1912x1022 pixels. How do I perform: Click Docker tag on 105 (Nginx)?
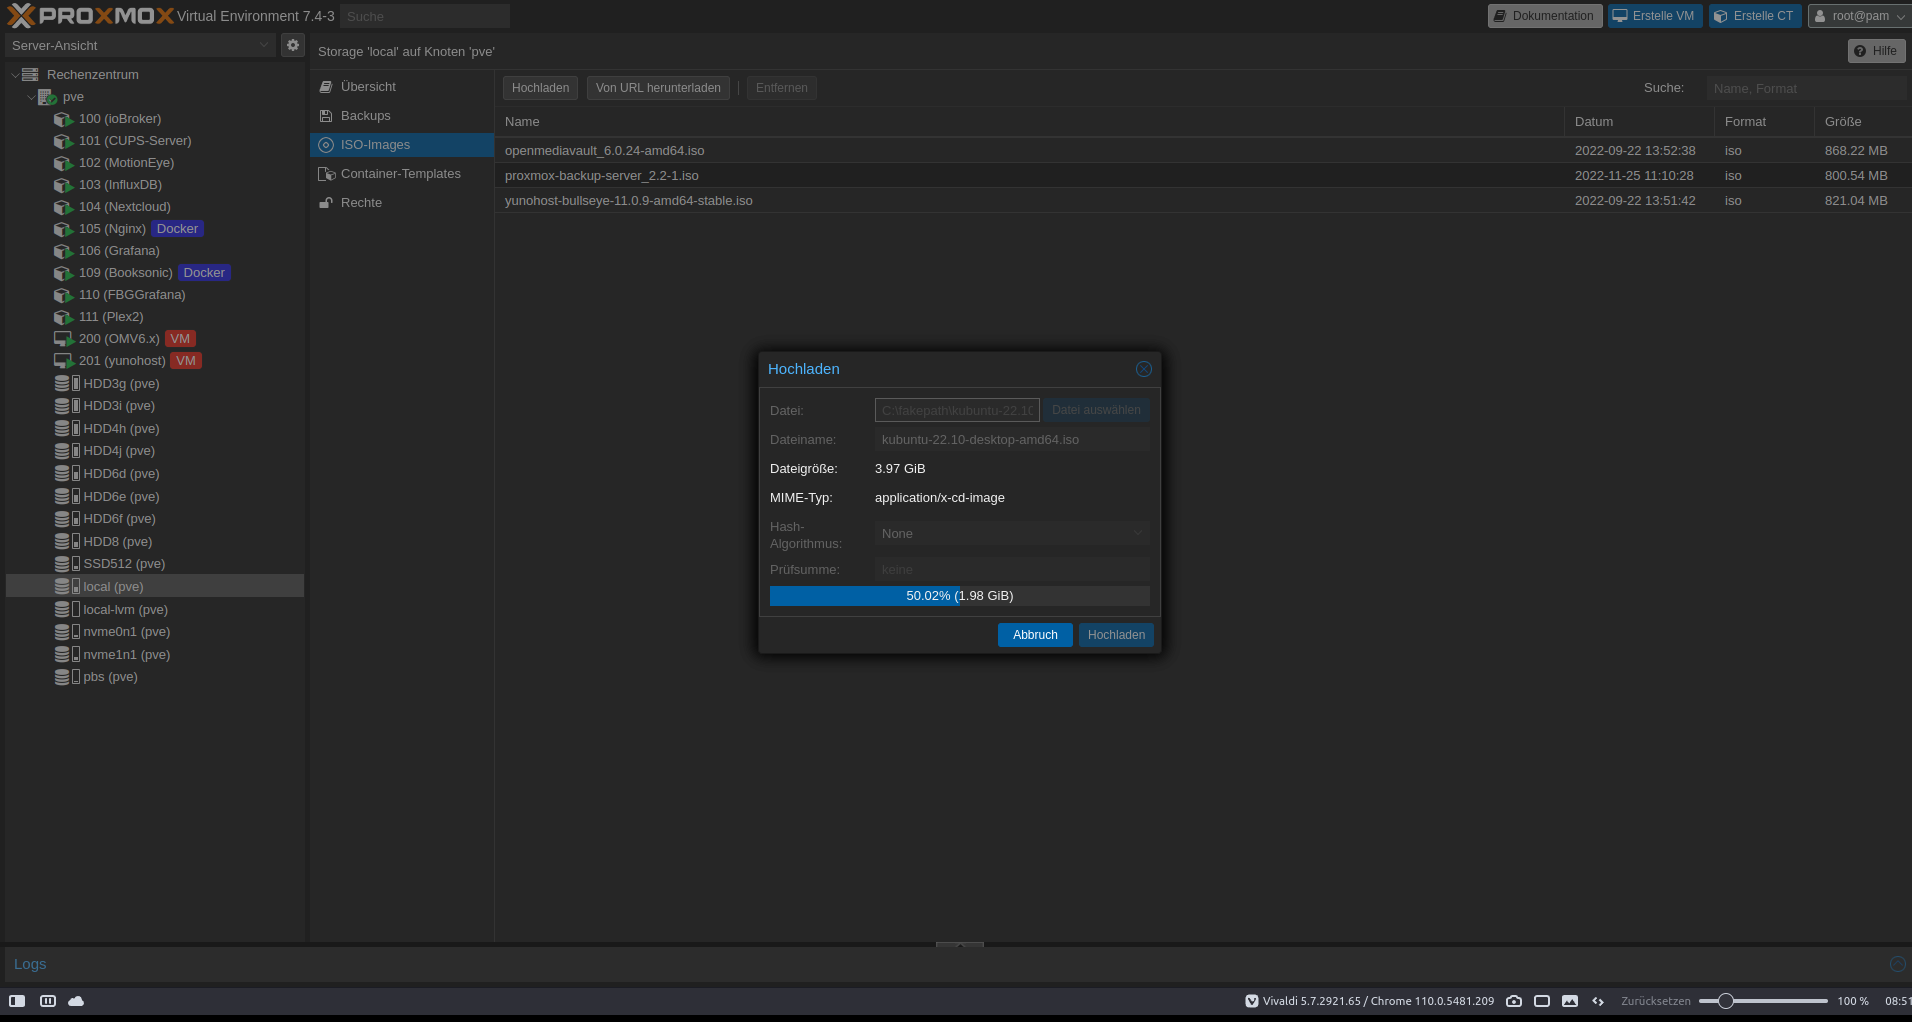(x=177, y=229)
